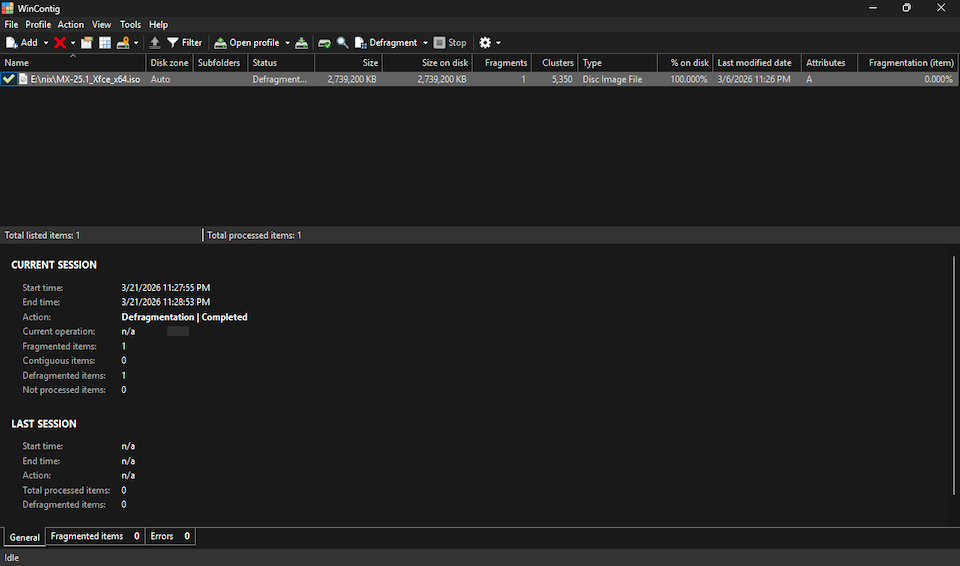Sort by Last modified date column header
Screen dimensions: 960x566
pyautogui.click(x=755, y=62)
